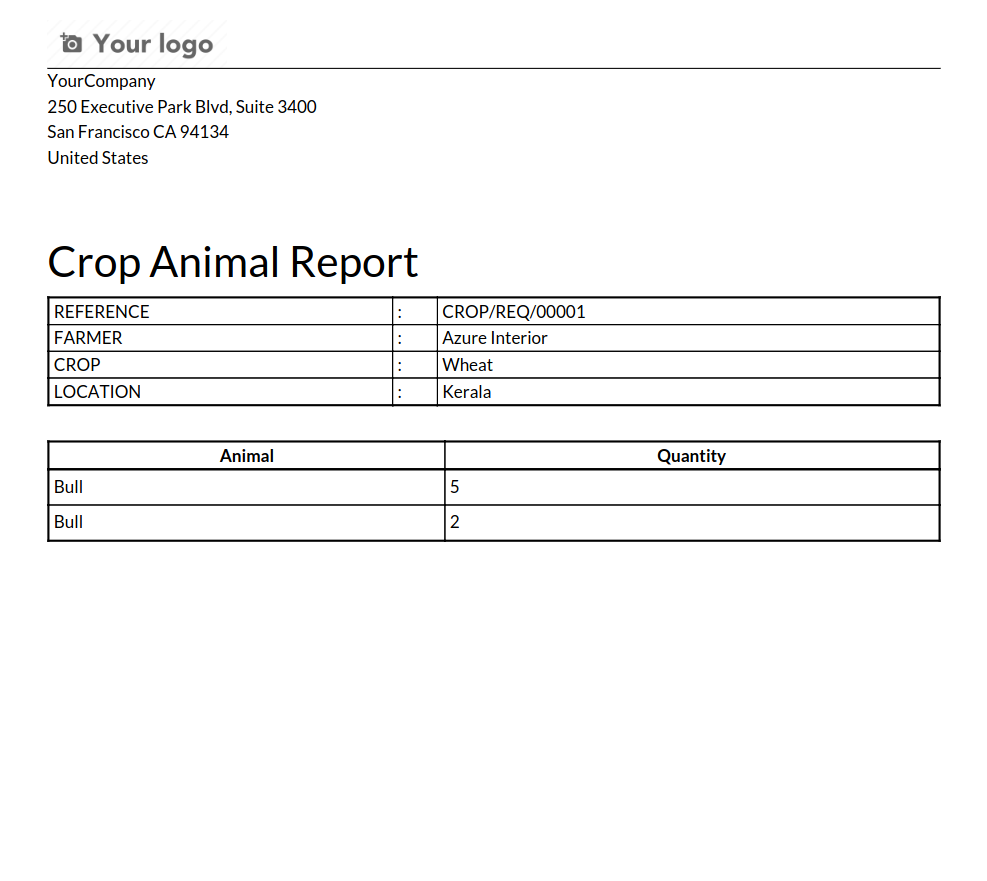987x881 pixels.
Task: Click the Animal column header
Action: (247, 456)
